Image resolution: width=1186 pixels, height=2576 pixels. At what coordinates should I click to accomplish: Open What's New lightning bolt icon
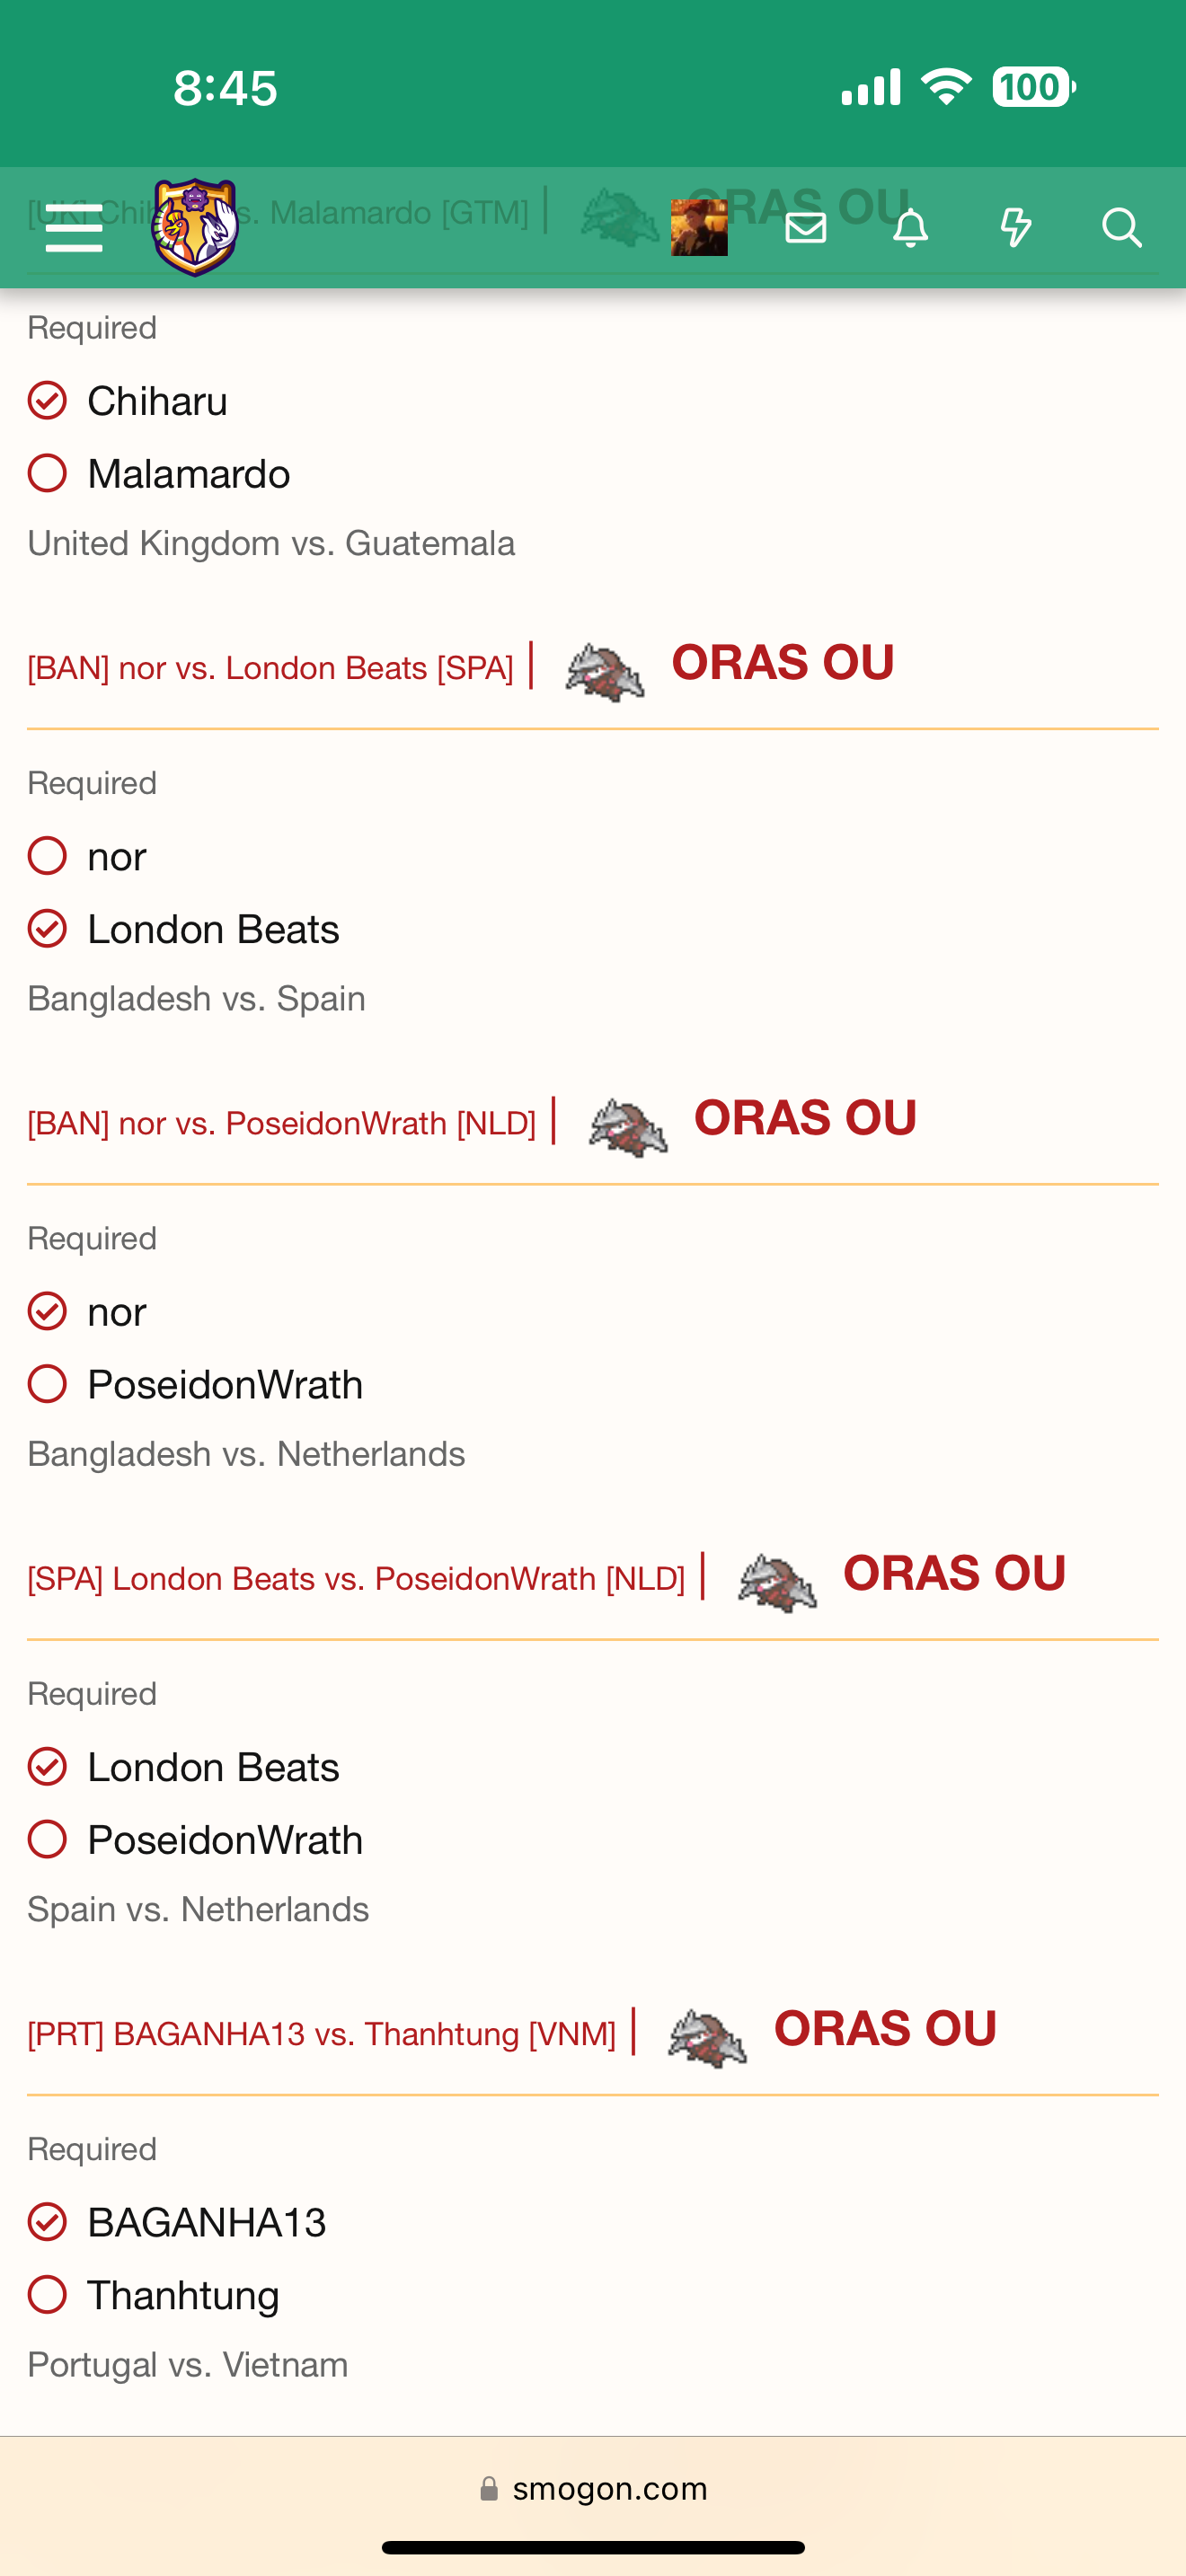coord(1016,228)
